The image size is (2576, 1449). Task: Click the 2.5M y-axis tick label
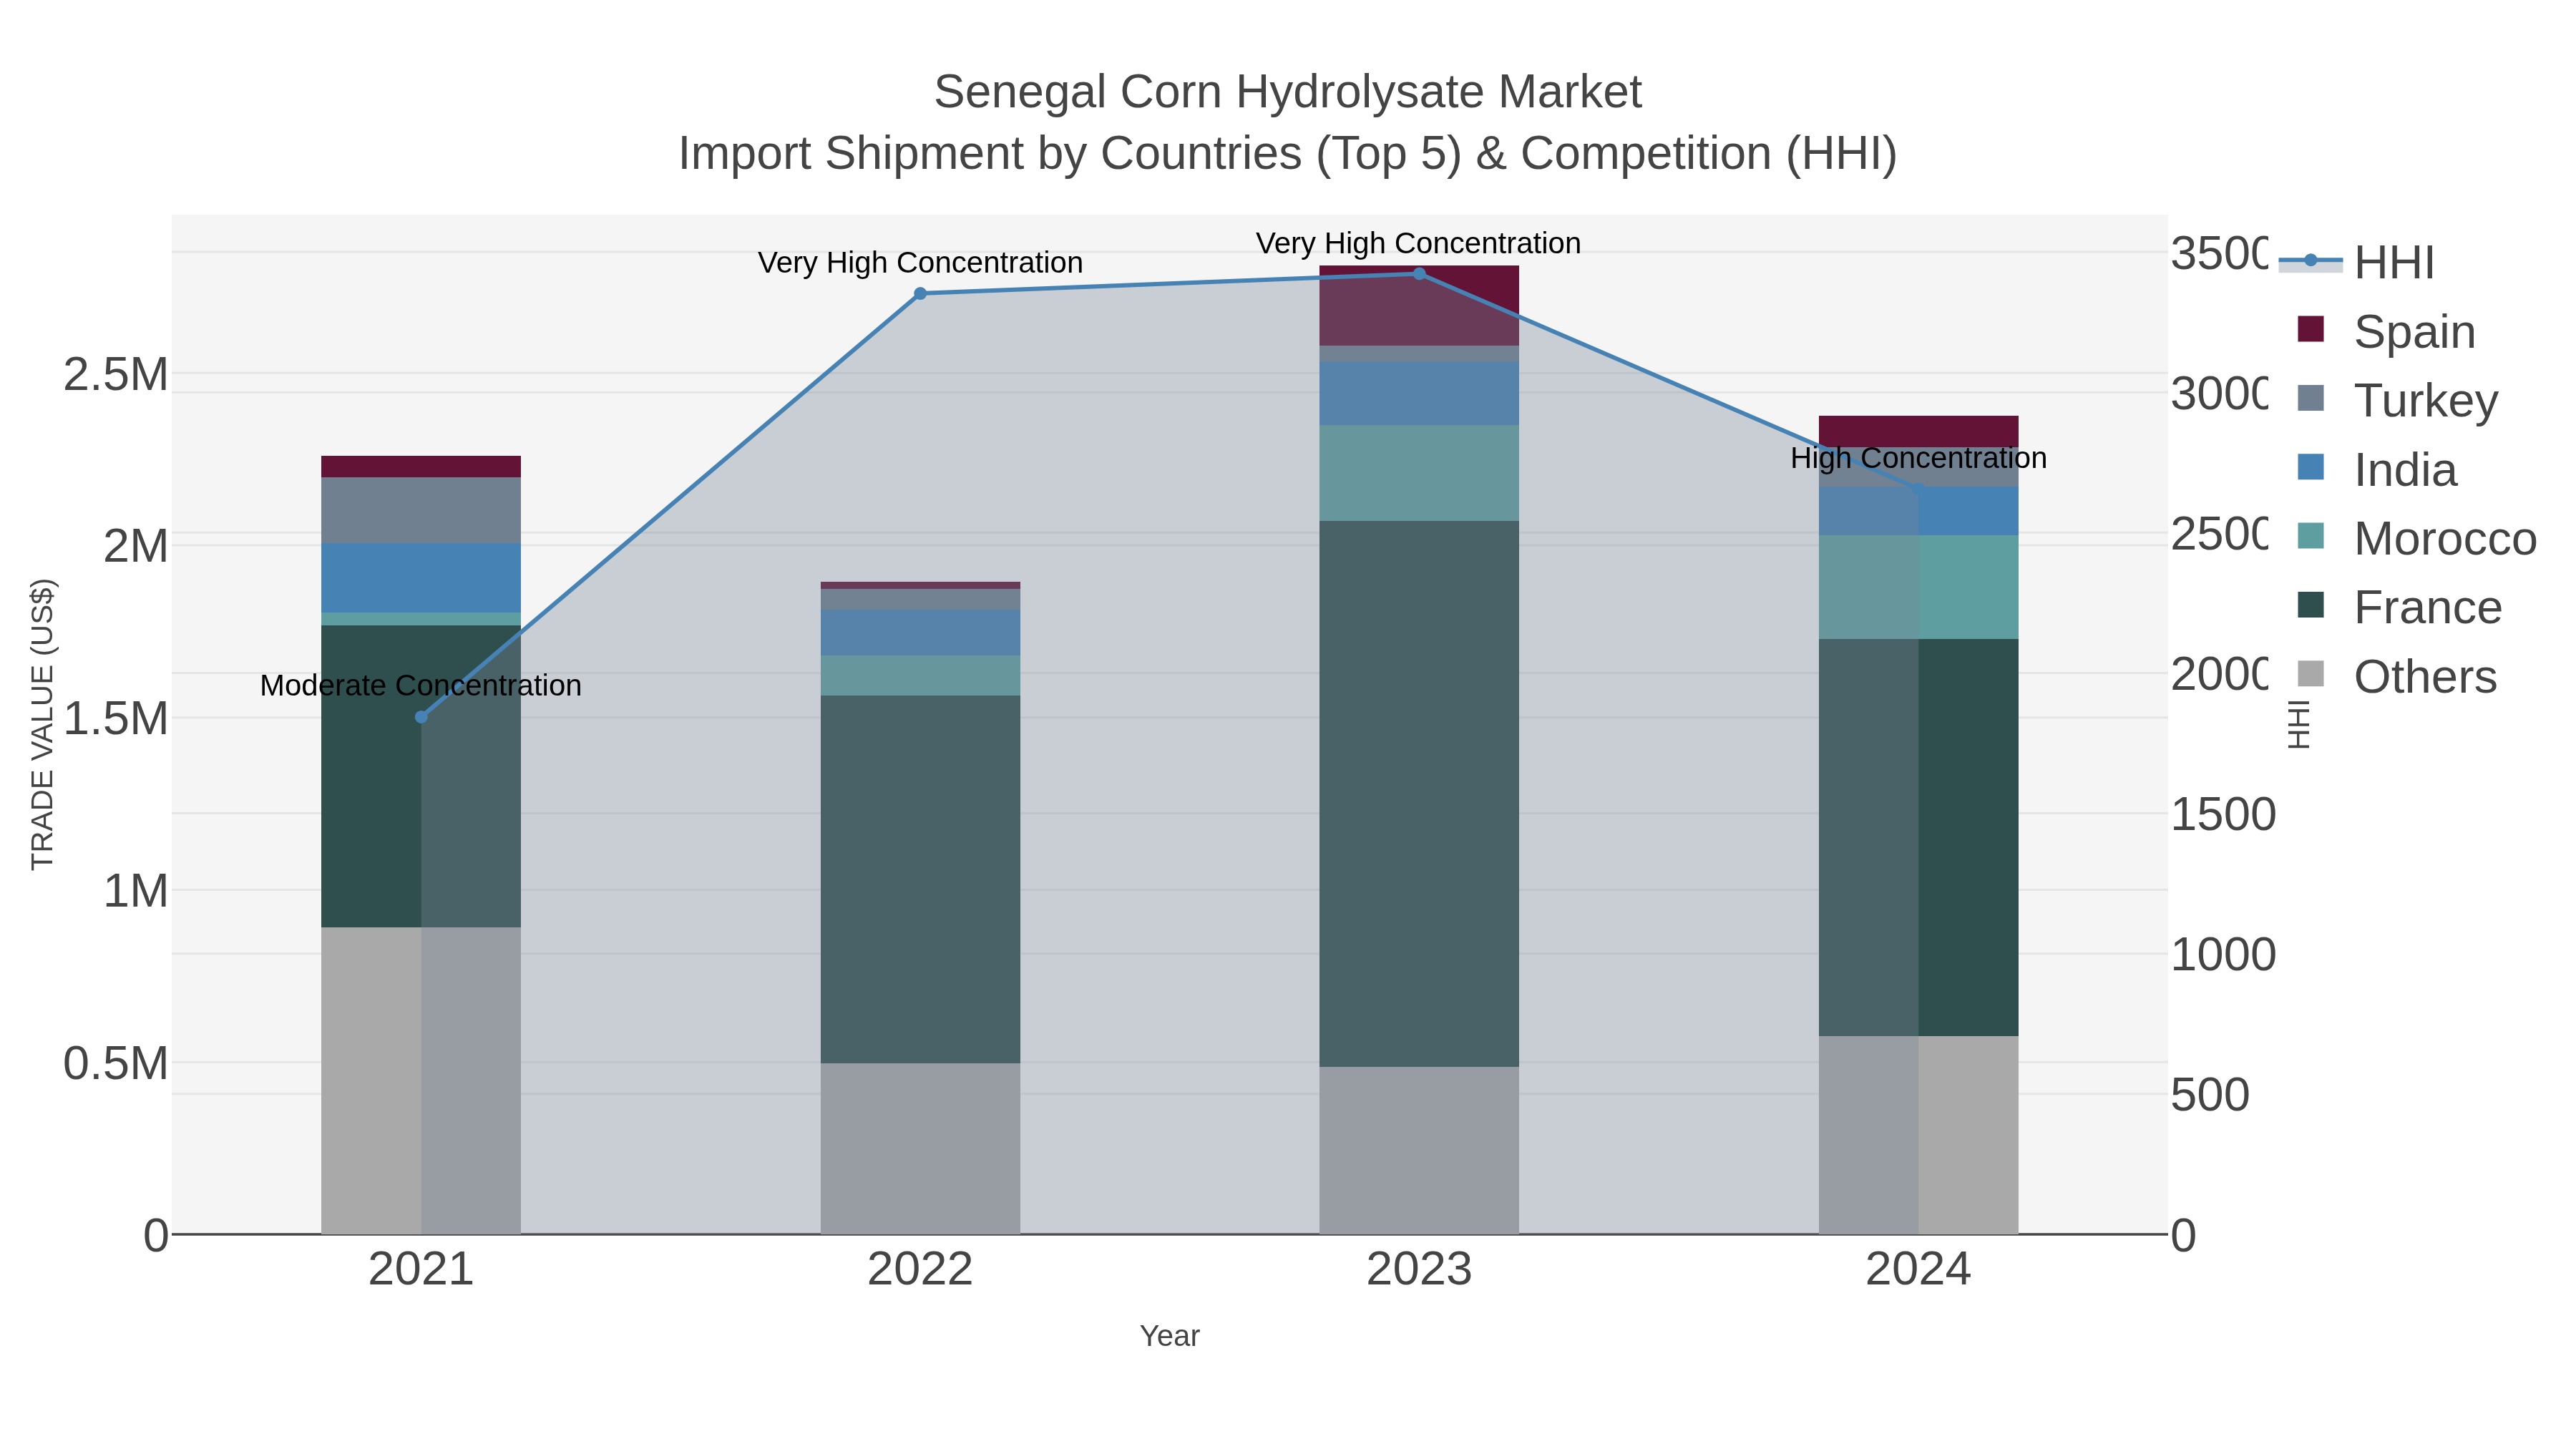click(x=116, y=375)
